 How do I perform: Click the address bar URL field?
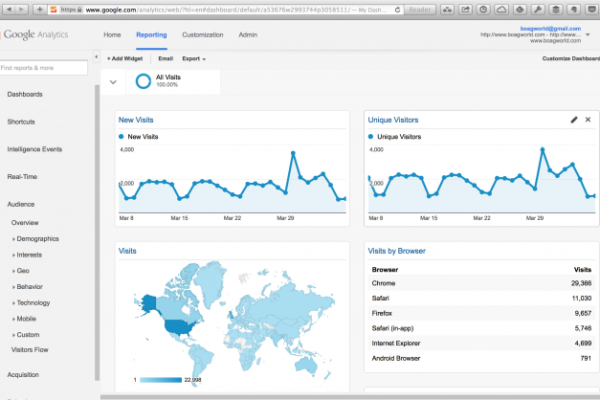click(x=226, y=10)
